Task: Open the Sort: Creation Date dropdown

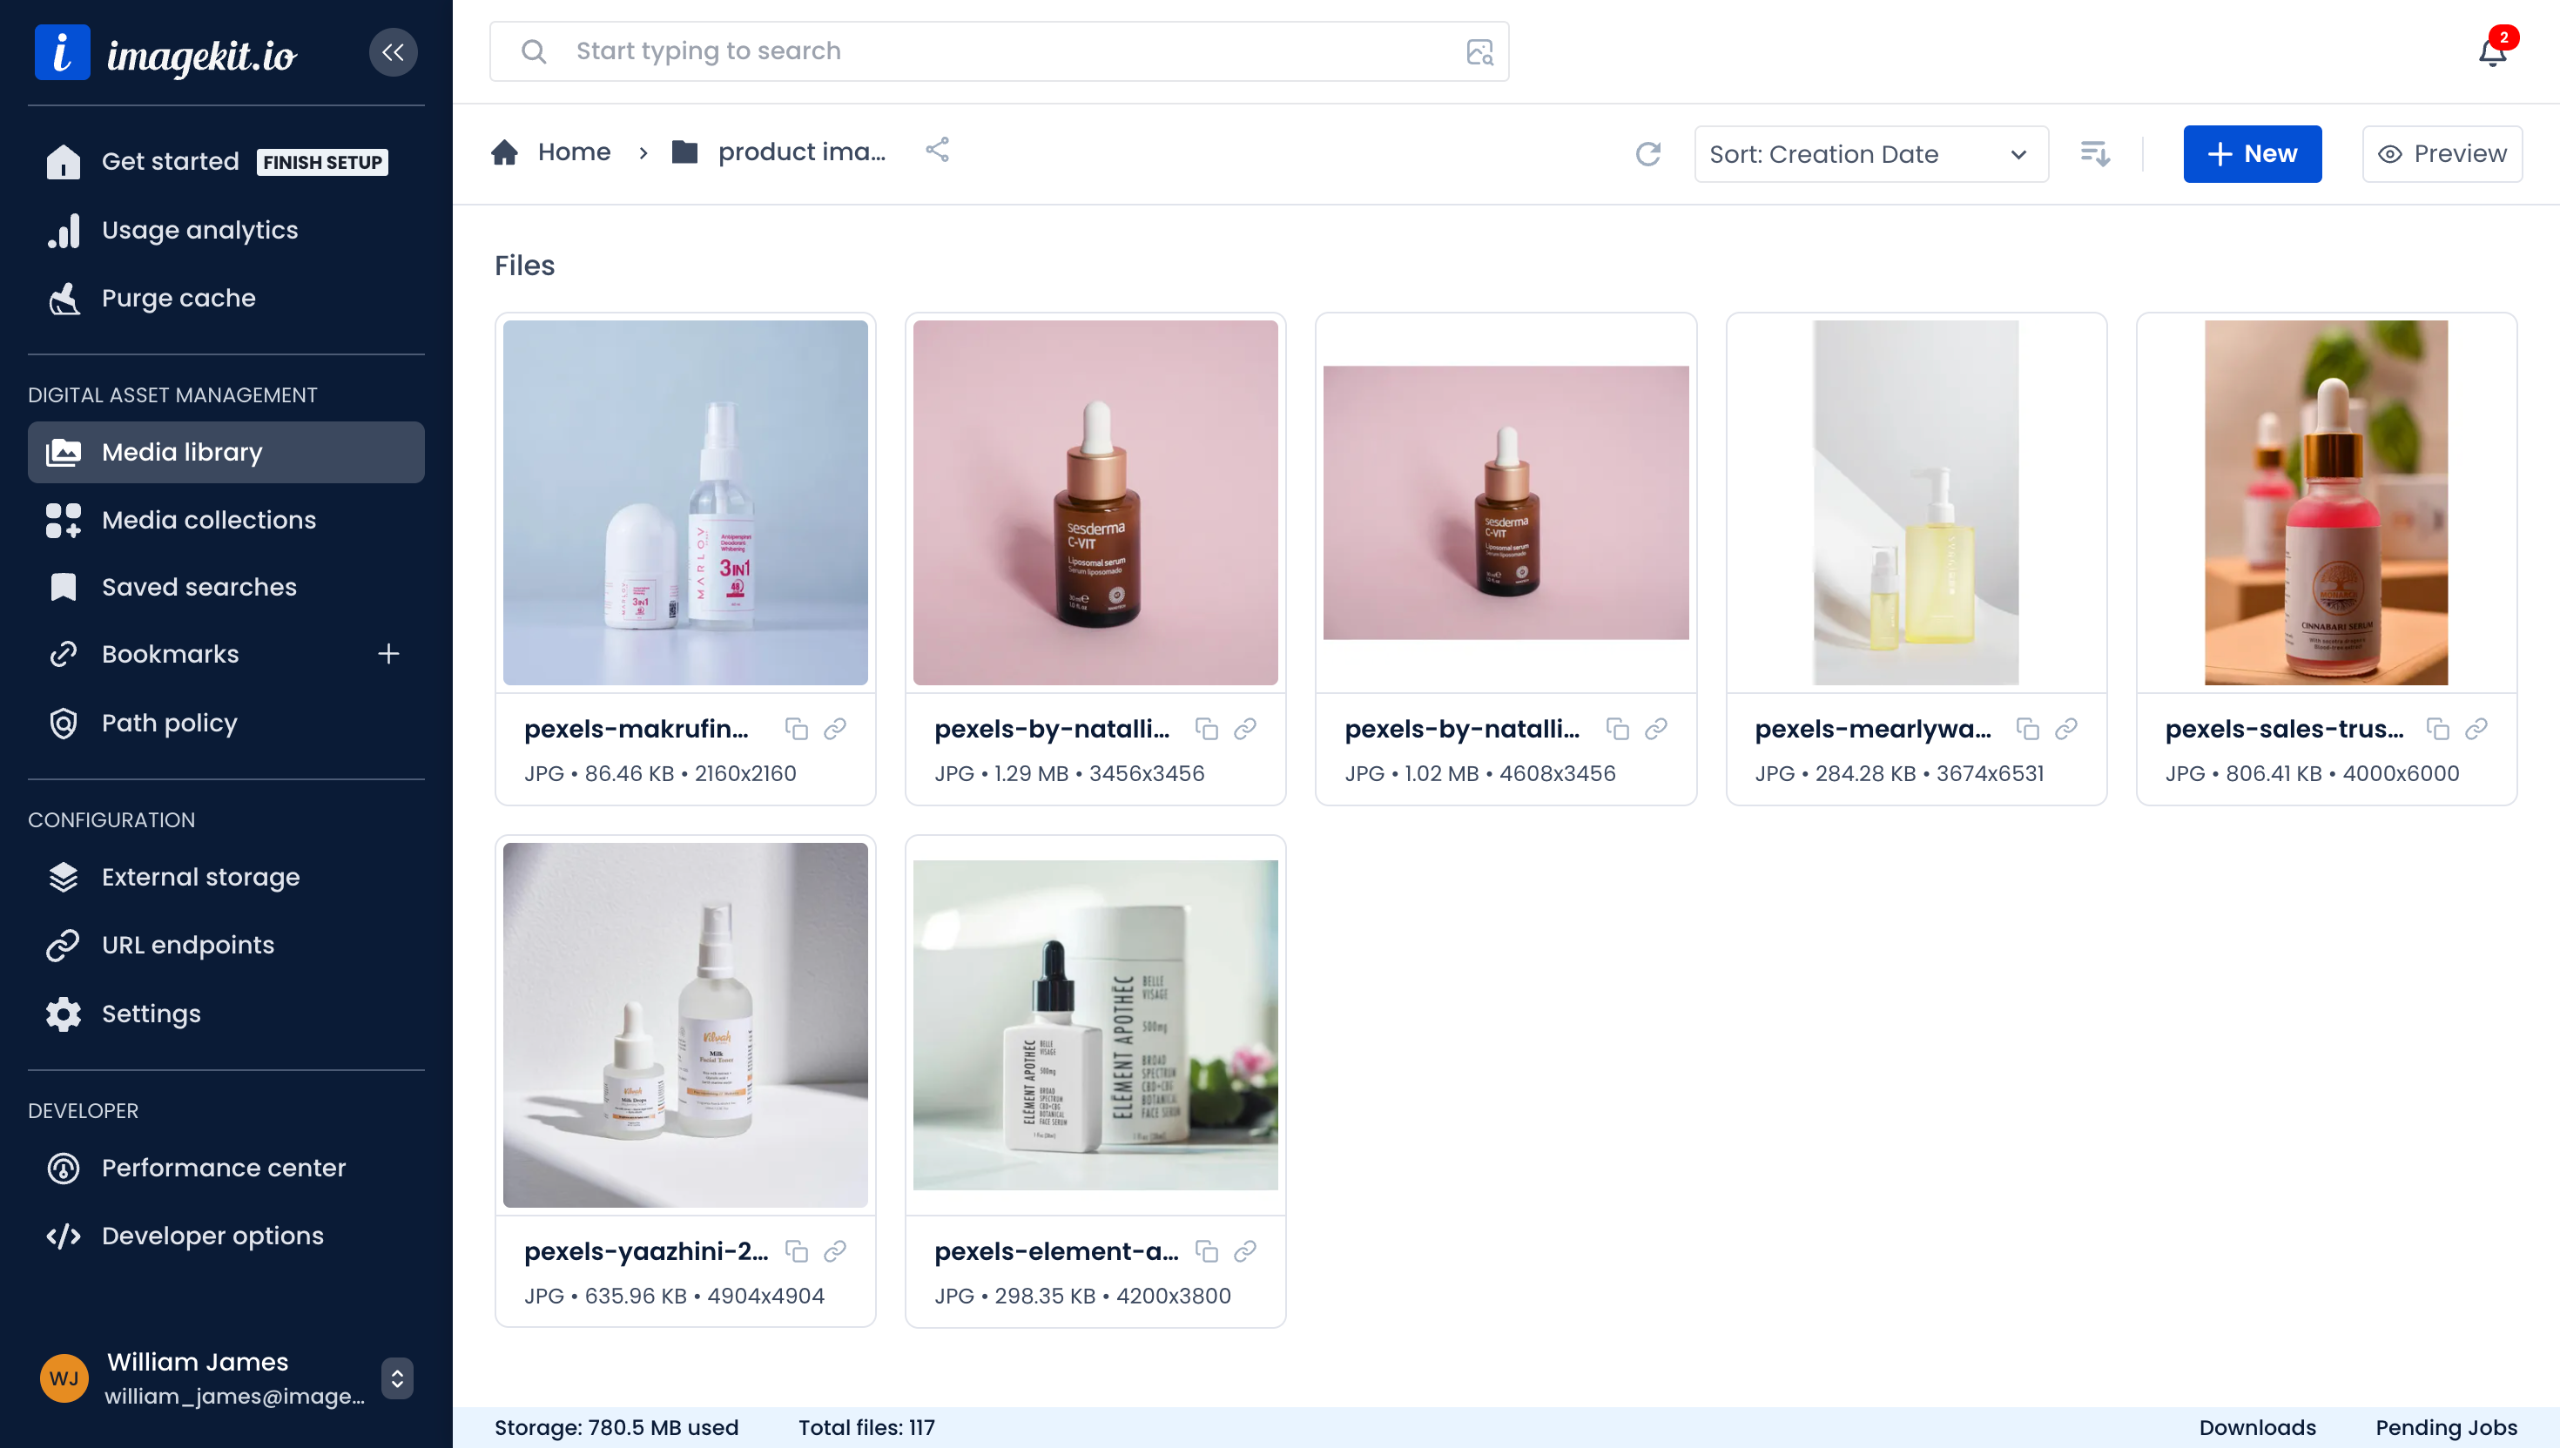Action: coord(1870,154)
